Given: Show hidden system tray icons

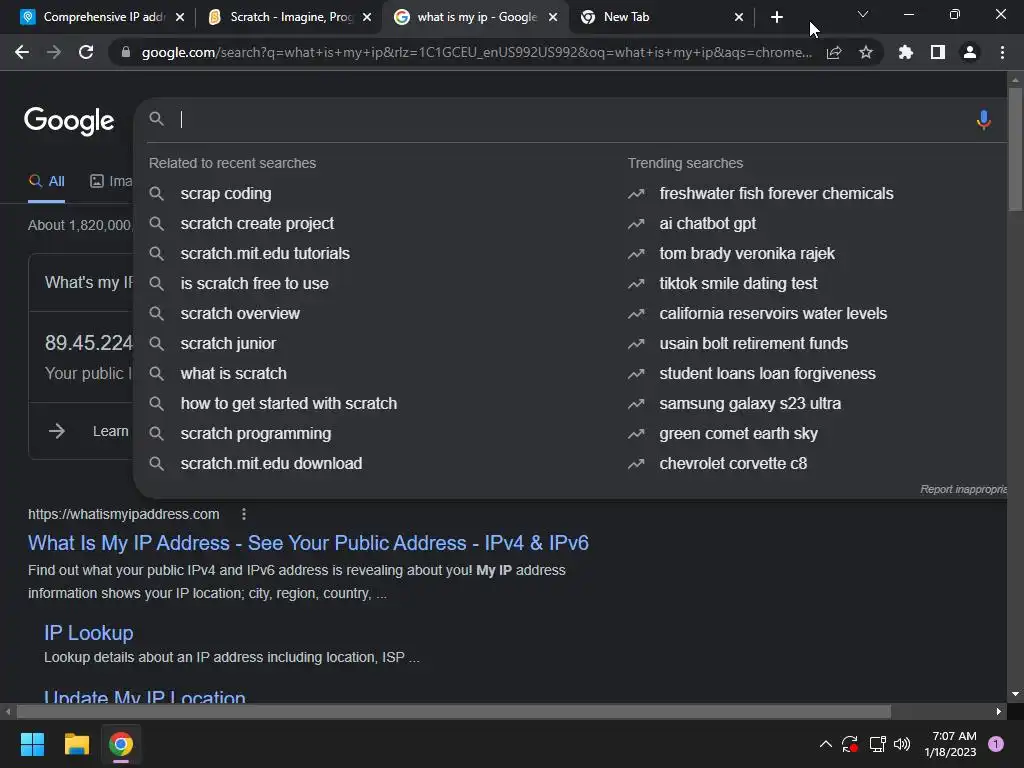Looking at the screenshot, I should click(825, 744).
